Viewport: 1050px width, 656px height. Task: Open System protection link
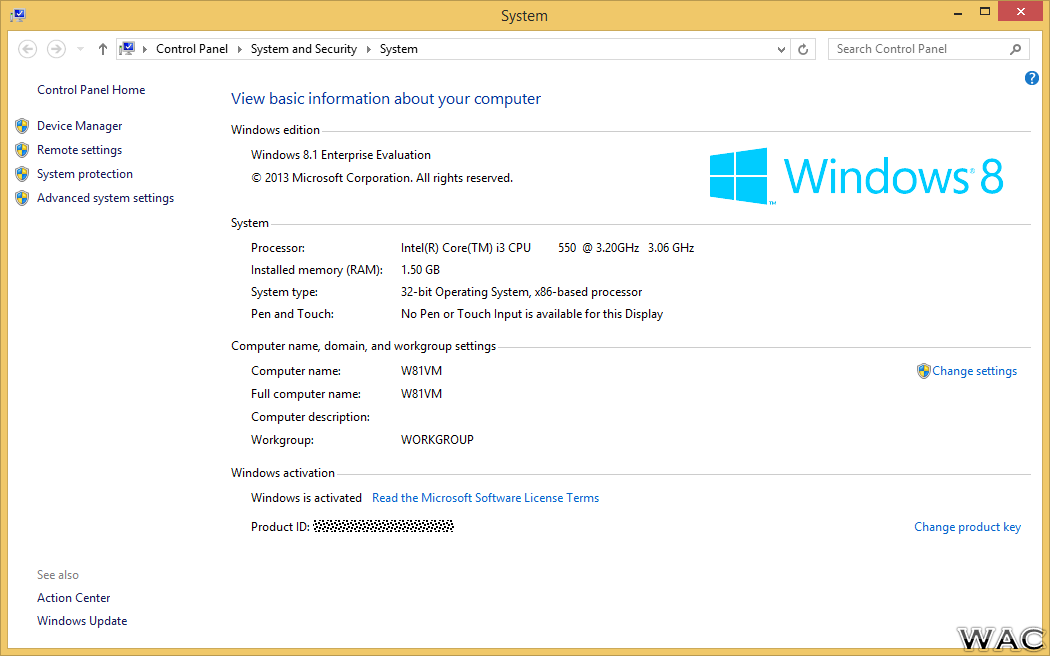84,174
